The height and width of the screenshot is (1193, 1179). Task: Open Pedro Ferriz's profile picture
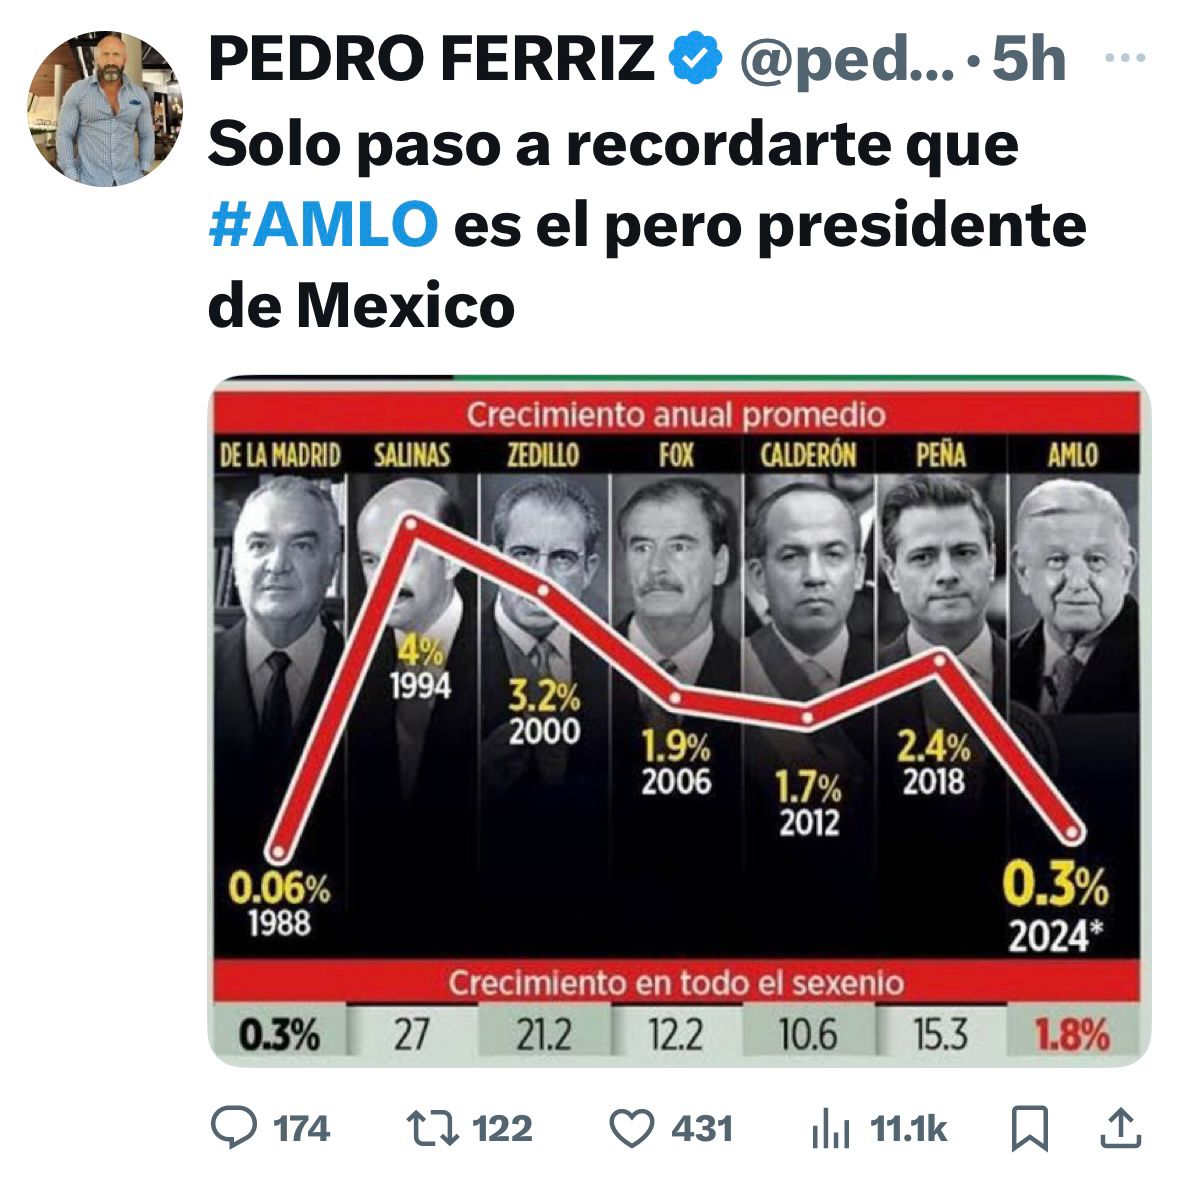pyautogui.click(x=105, y=108)
